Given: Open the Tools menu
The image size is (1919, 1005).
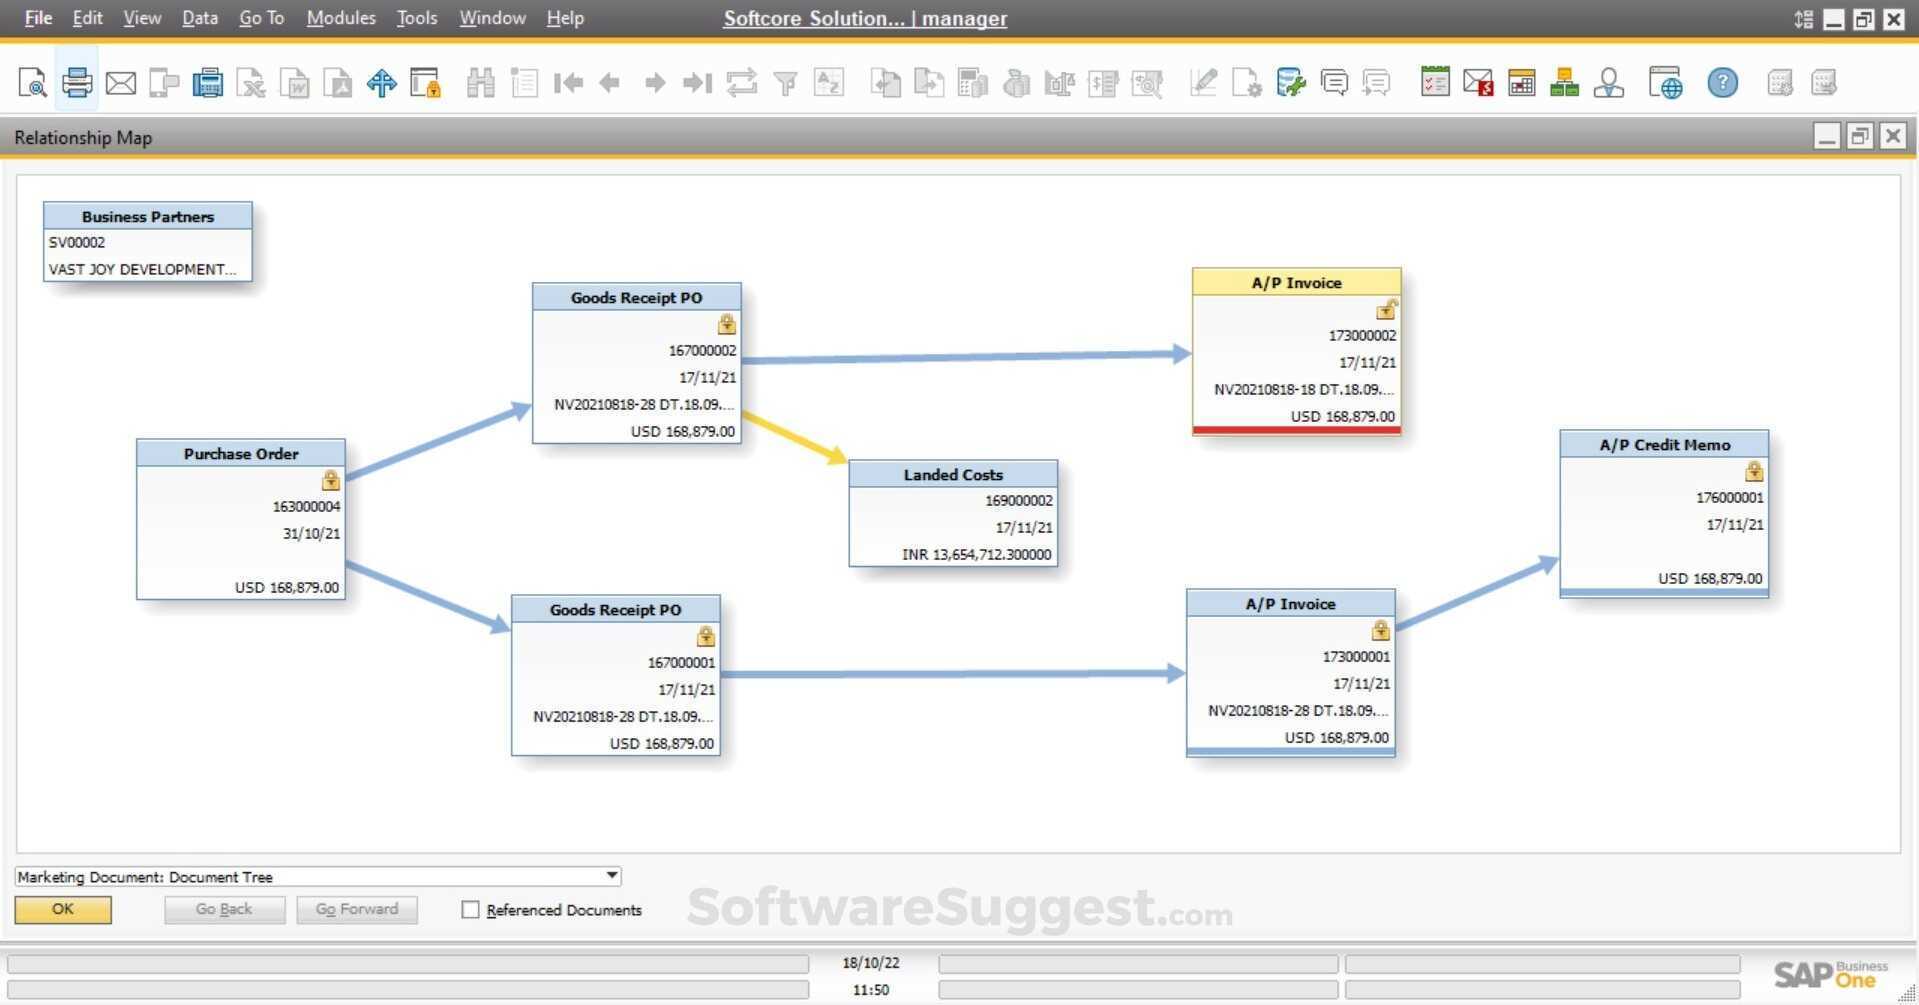Looking at the screenshot, I should pyautogui.click(x=416, y=18).
